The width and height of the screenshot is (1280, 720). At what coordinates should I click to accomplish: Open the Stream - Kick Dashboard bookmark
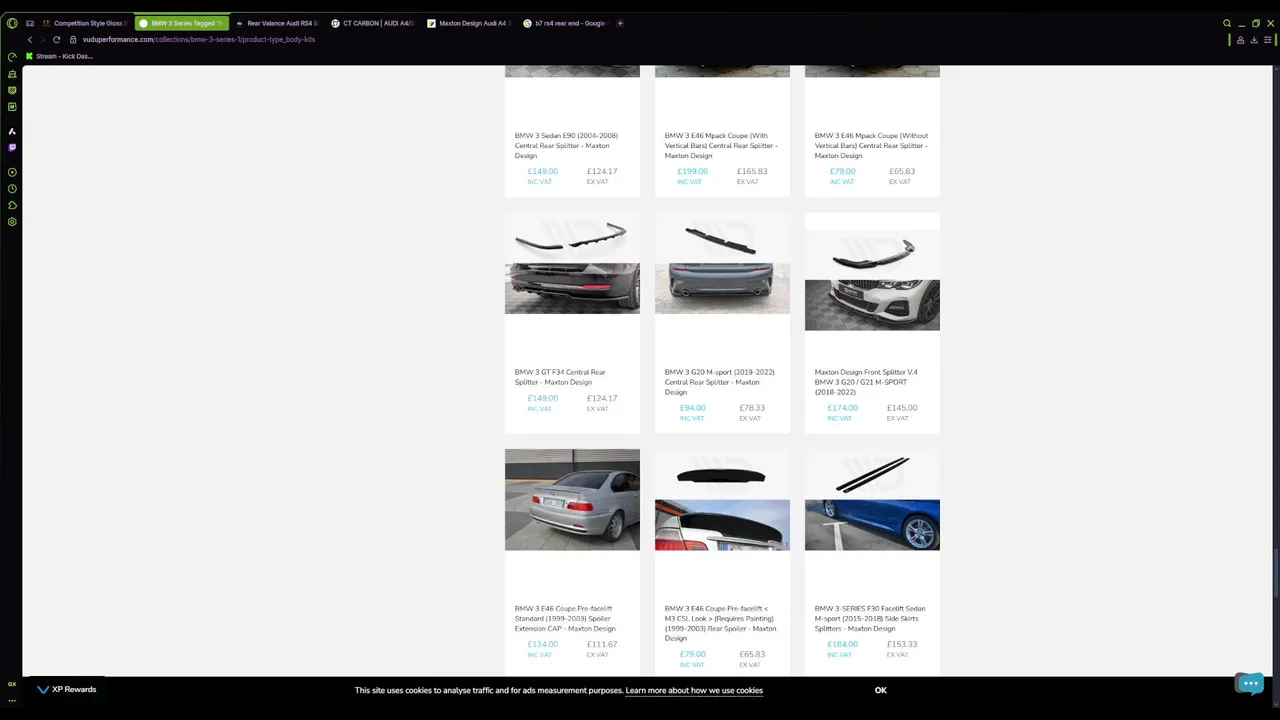(x=59, y=56)
